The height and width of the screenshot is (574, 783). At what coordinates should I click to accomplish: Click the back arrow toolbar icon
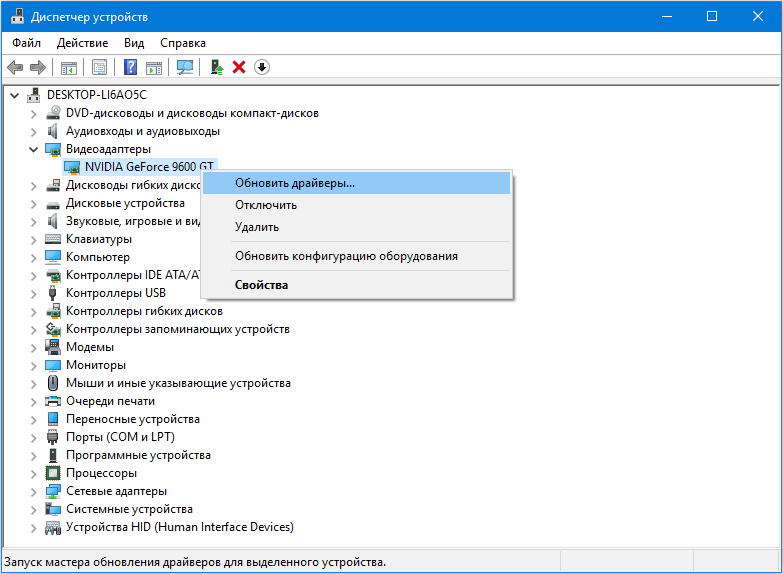(x=15, y=67)
